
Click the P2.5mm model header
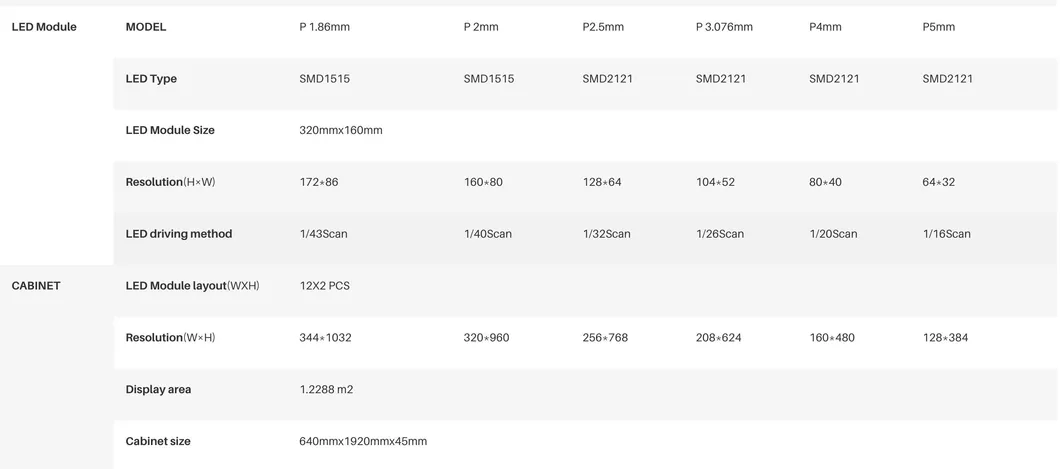point(603,27)
